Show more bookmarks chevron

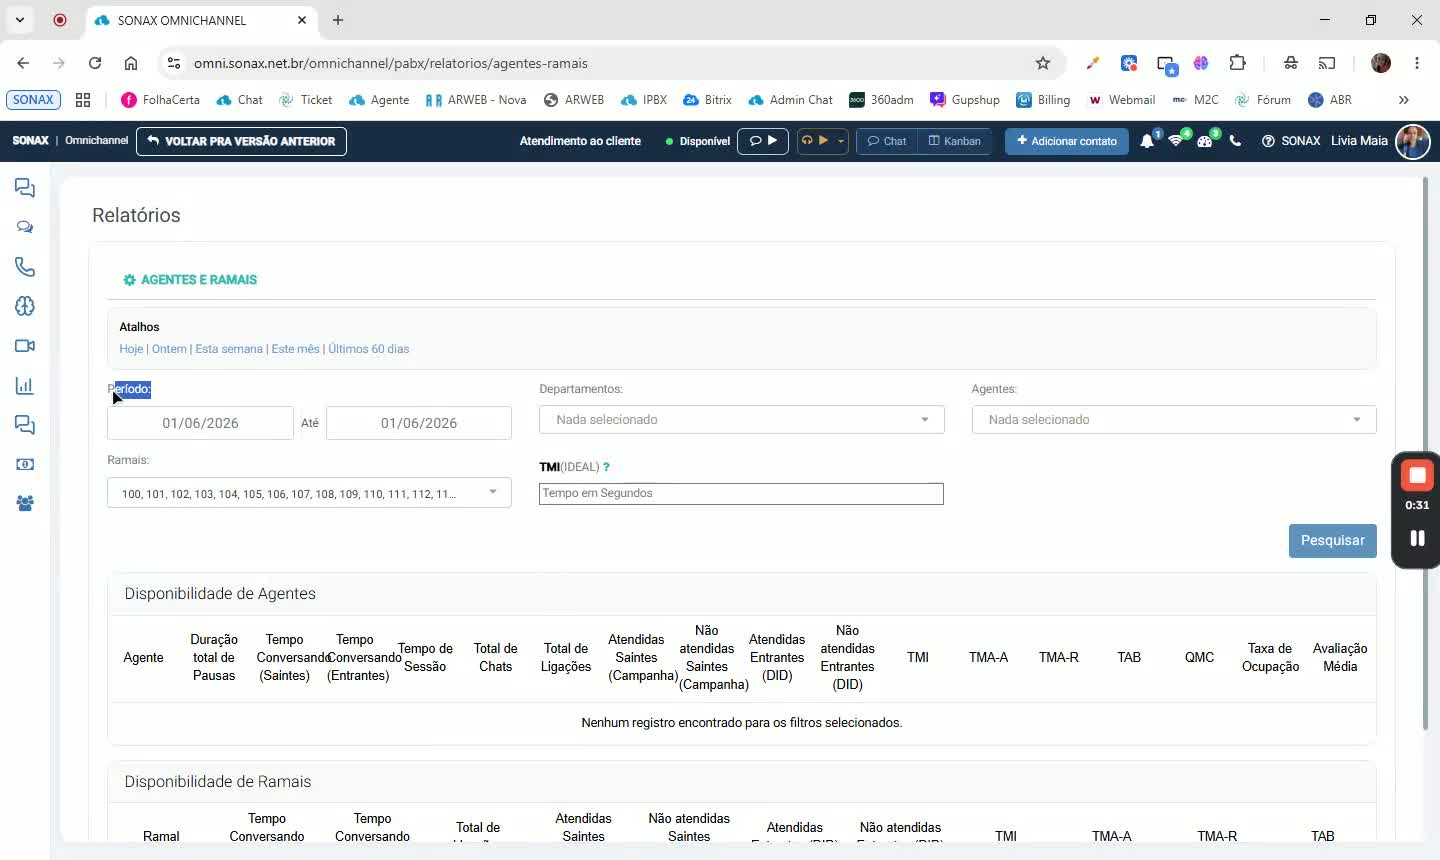[1404, 100]
